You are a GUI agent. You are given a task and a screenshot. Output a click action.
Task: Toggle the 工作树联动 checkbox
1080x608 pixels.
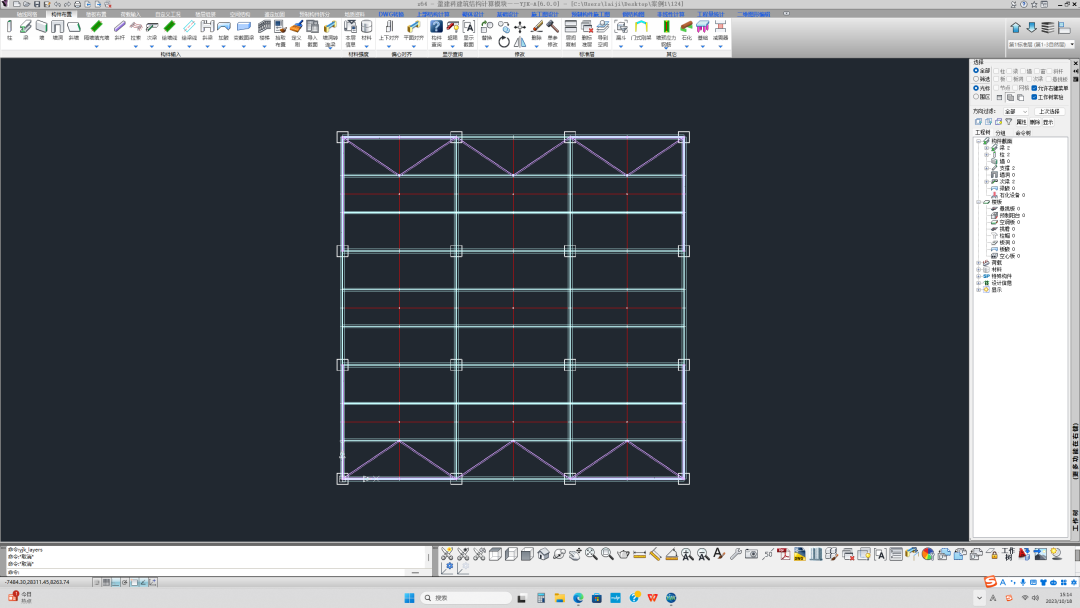point(1034,97)
